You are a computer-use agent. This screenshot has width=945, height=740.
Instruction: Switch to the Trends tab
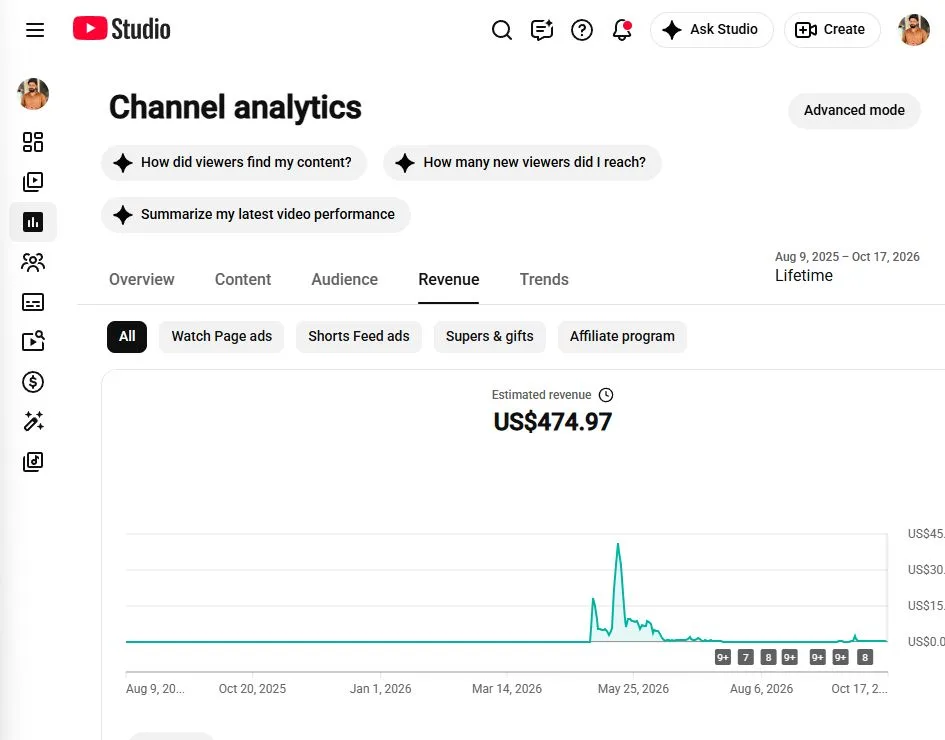(544, 280)
